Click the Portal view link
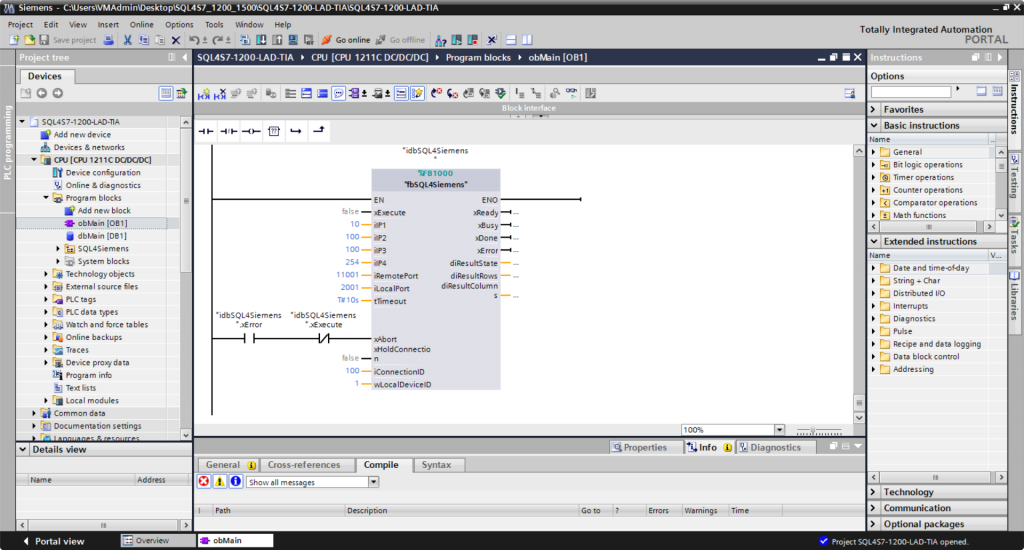The width and height of the screenshot is (1024, 550). (56, 541)
